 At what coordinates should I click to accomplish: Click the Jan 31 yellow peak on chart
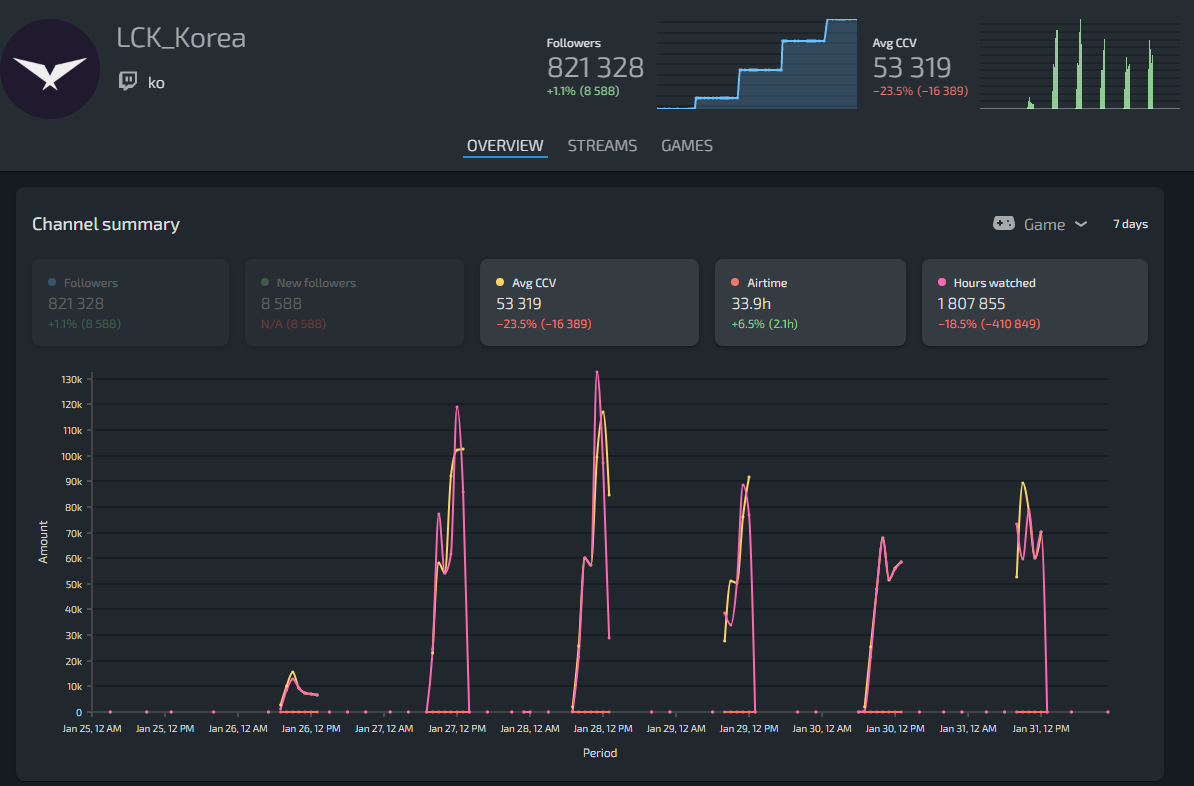[1022, 483]
